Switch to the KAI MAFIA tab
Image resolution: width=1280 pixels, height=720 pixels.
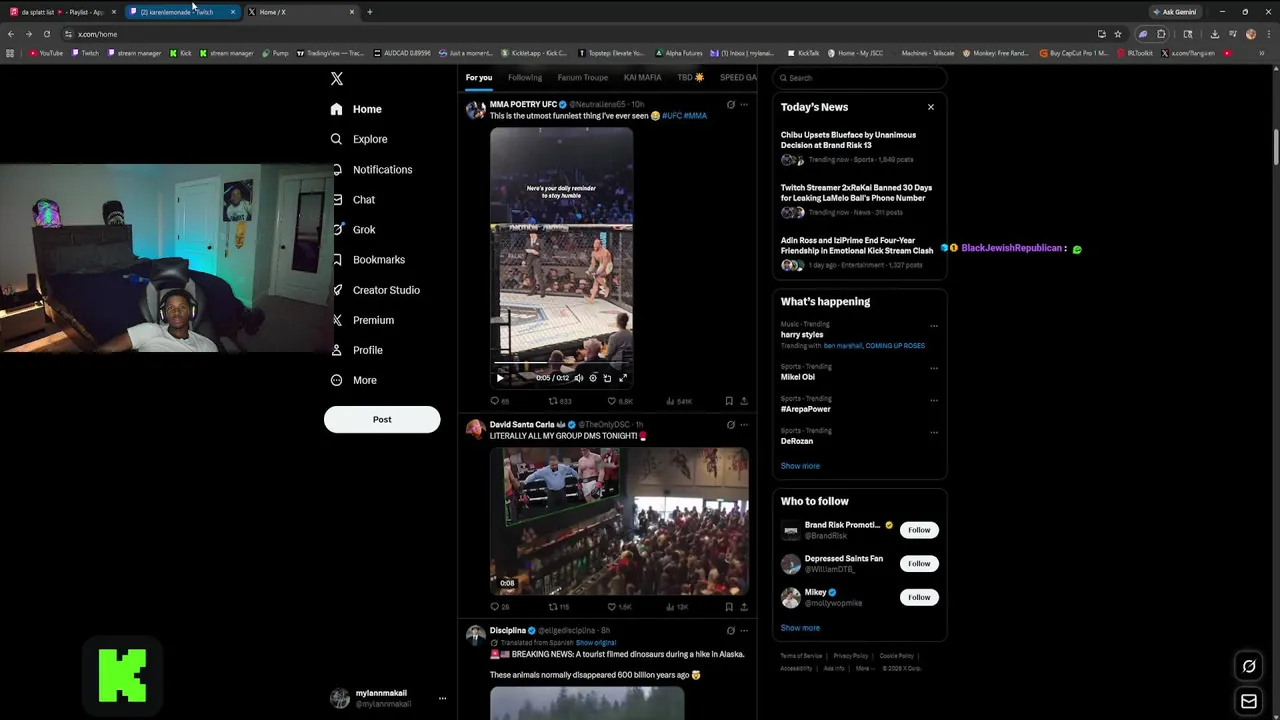(x=642, y=77)
